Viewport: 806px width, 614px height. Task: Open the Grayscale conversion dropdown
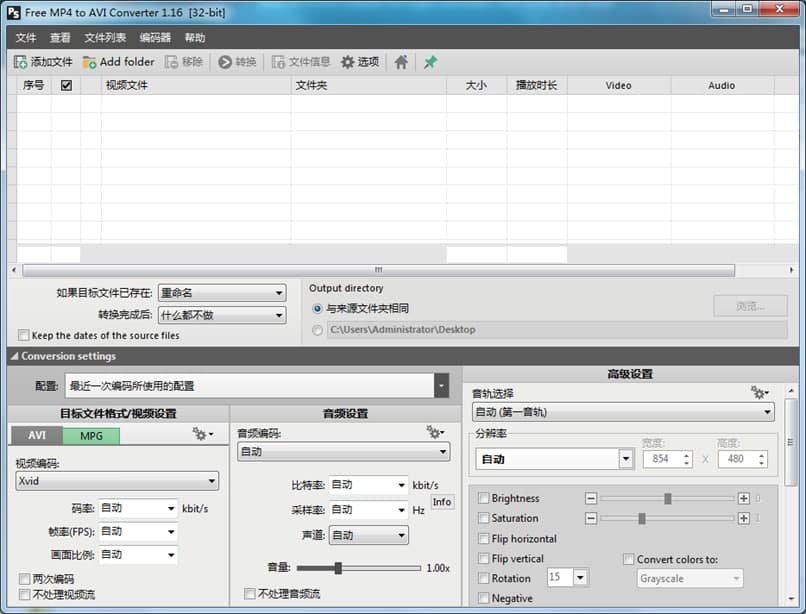click(x=689, y=578)
